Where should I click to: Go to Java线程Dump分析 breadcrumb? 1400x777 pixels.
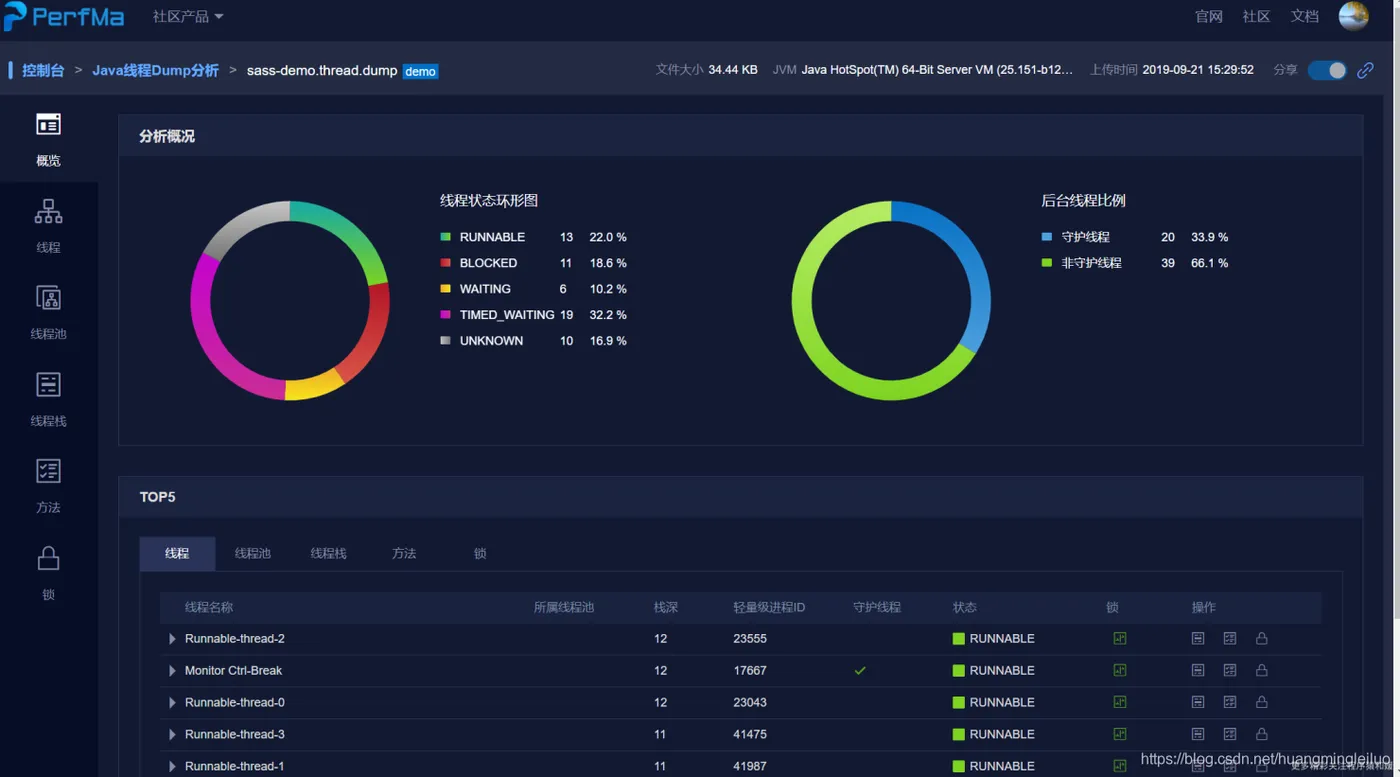click(155, 71)
